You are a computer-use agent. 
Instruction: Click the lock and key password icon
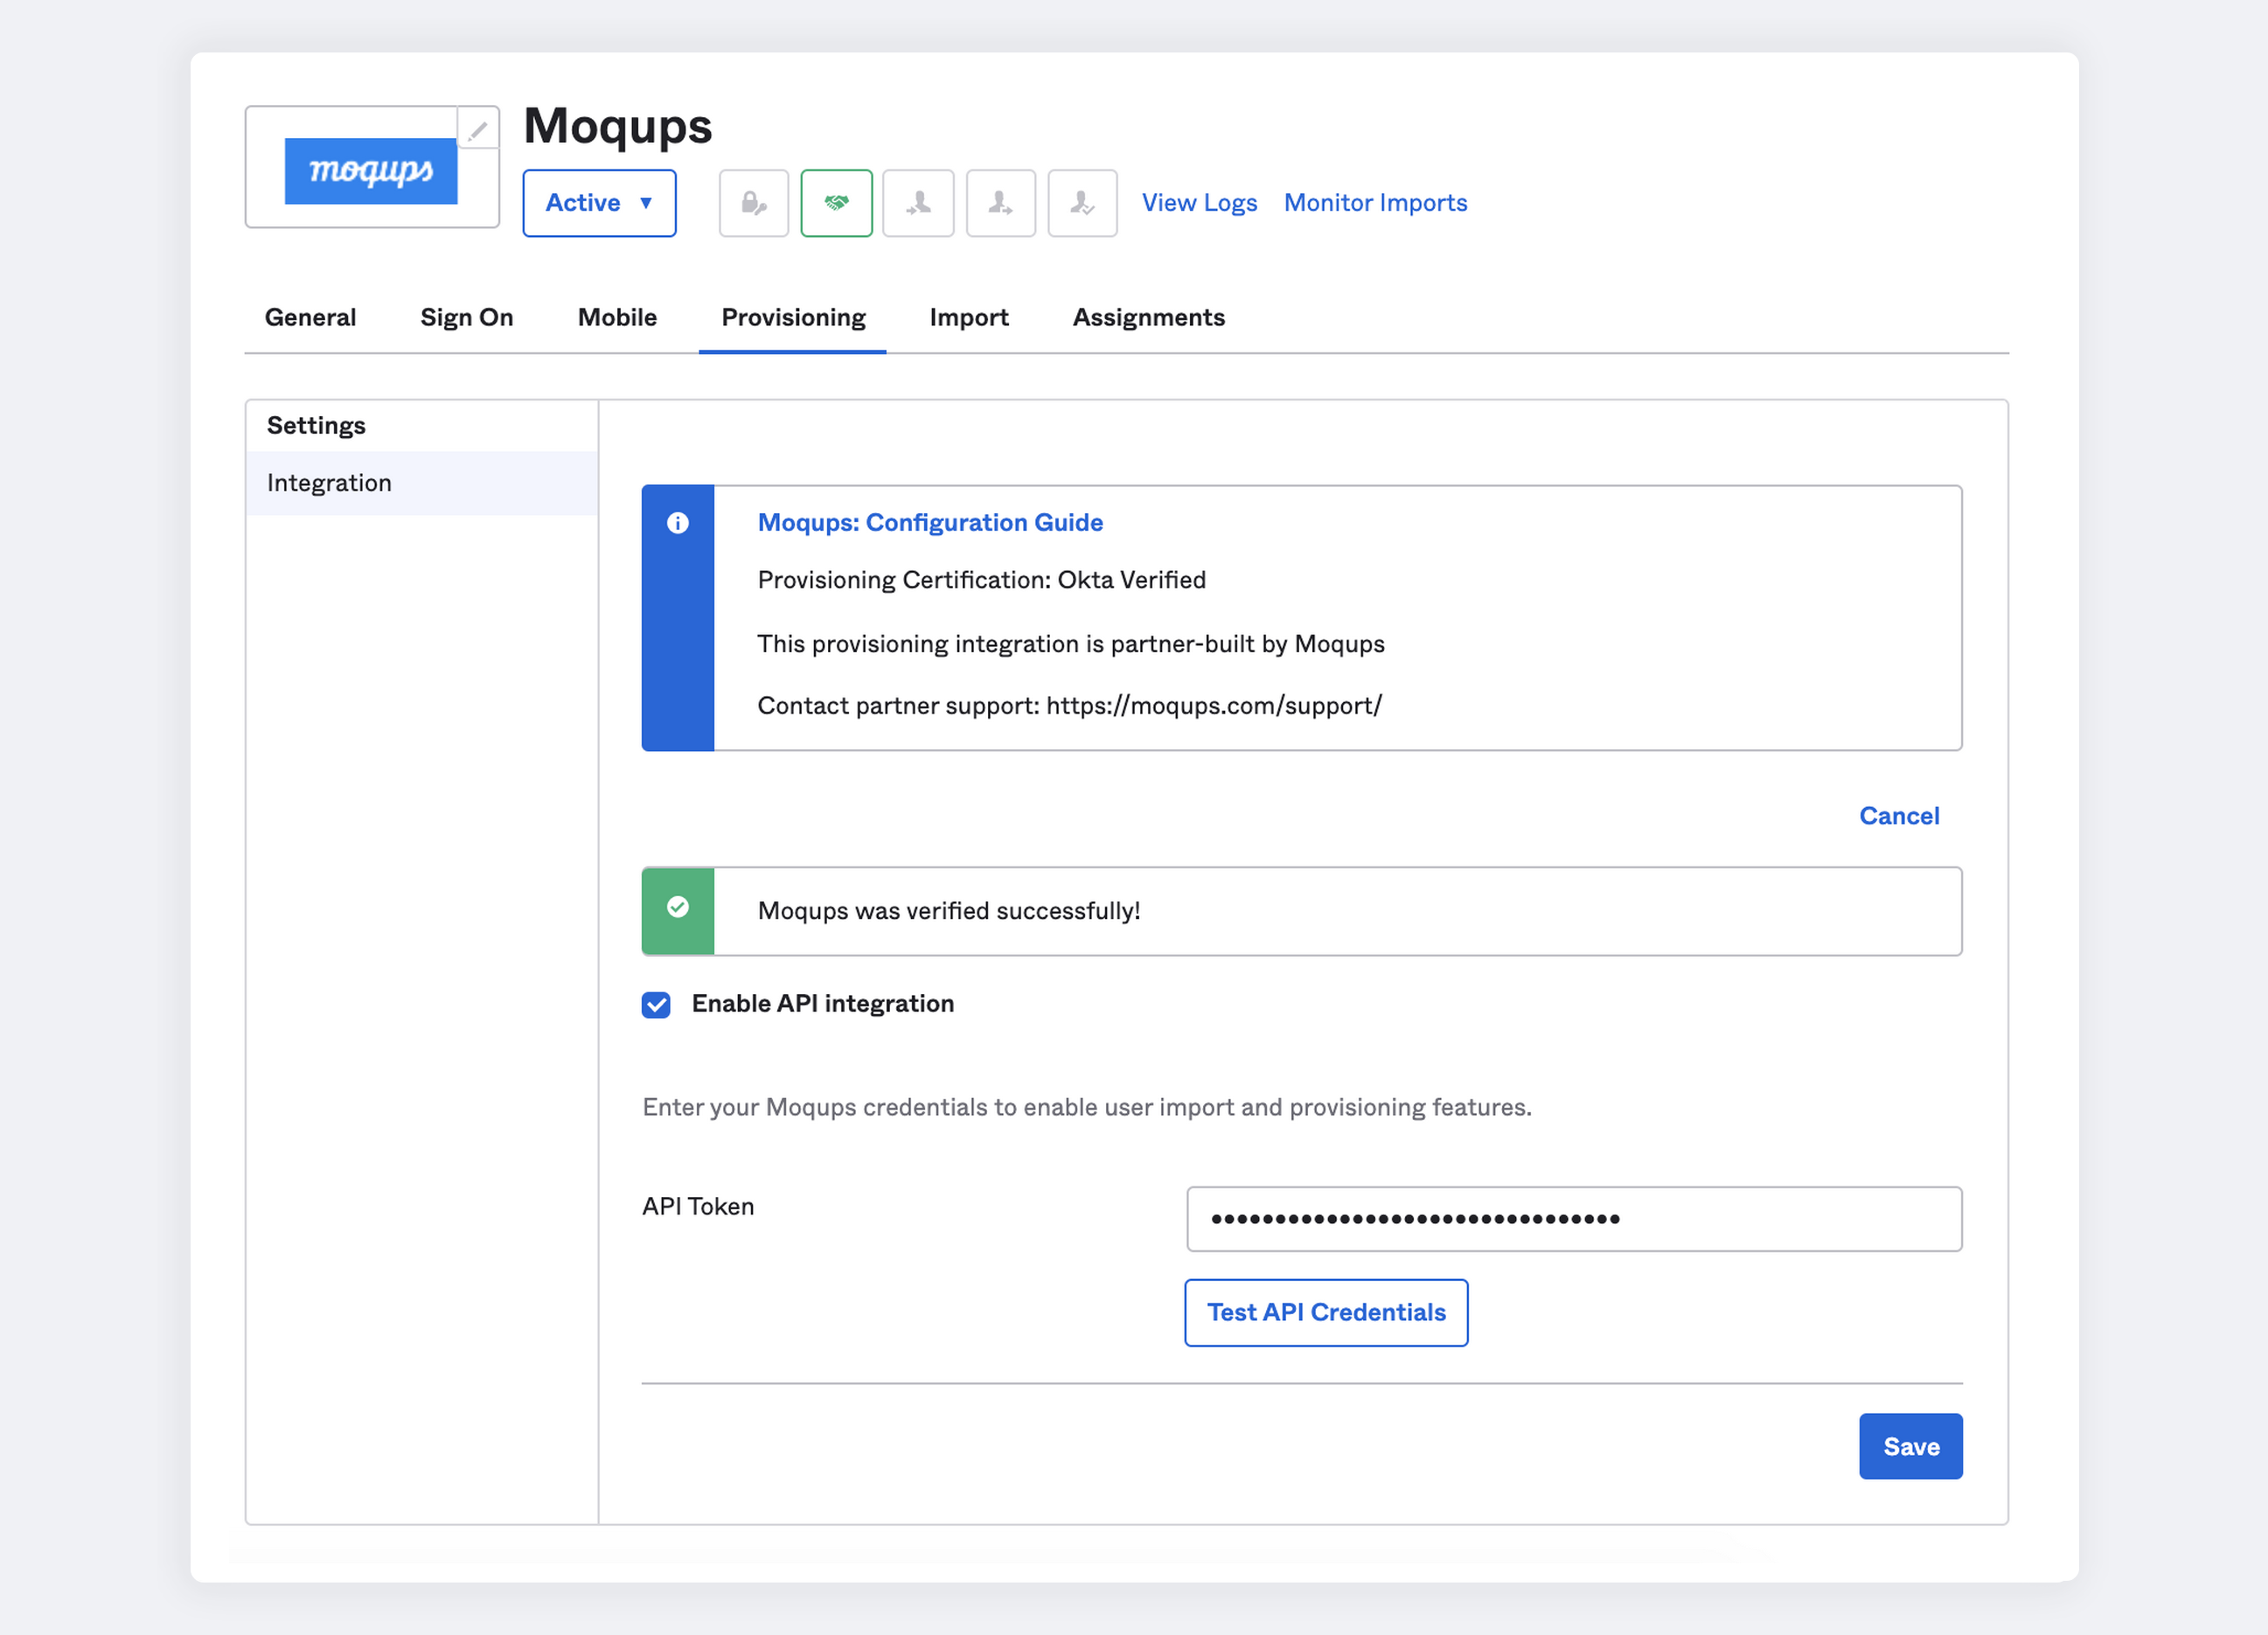click(x=754, y=203)
